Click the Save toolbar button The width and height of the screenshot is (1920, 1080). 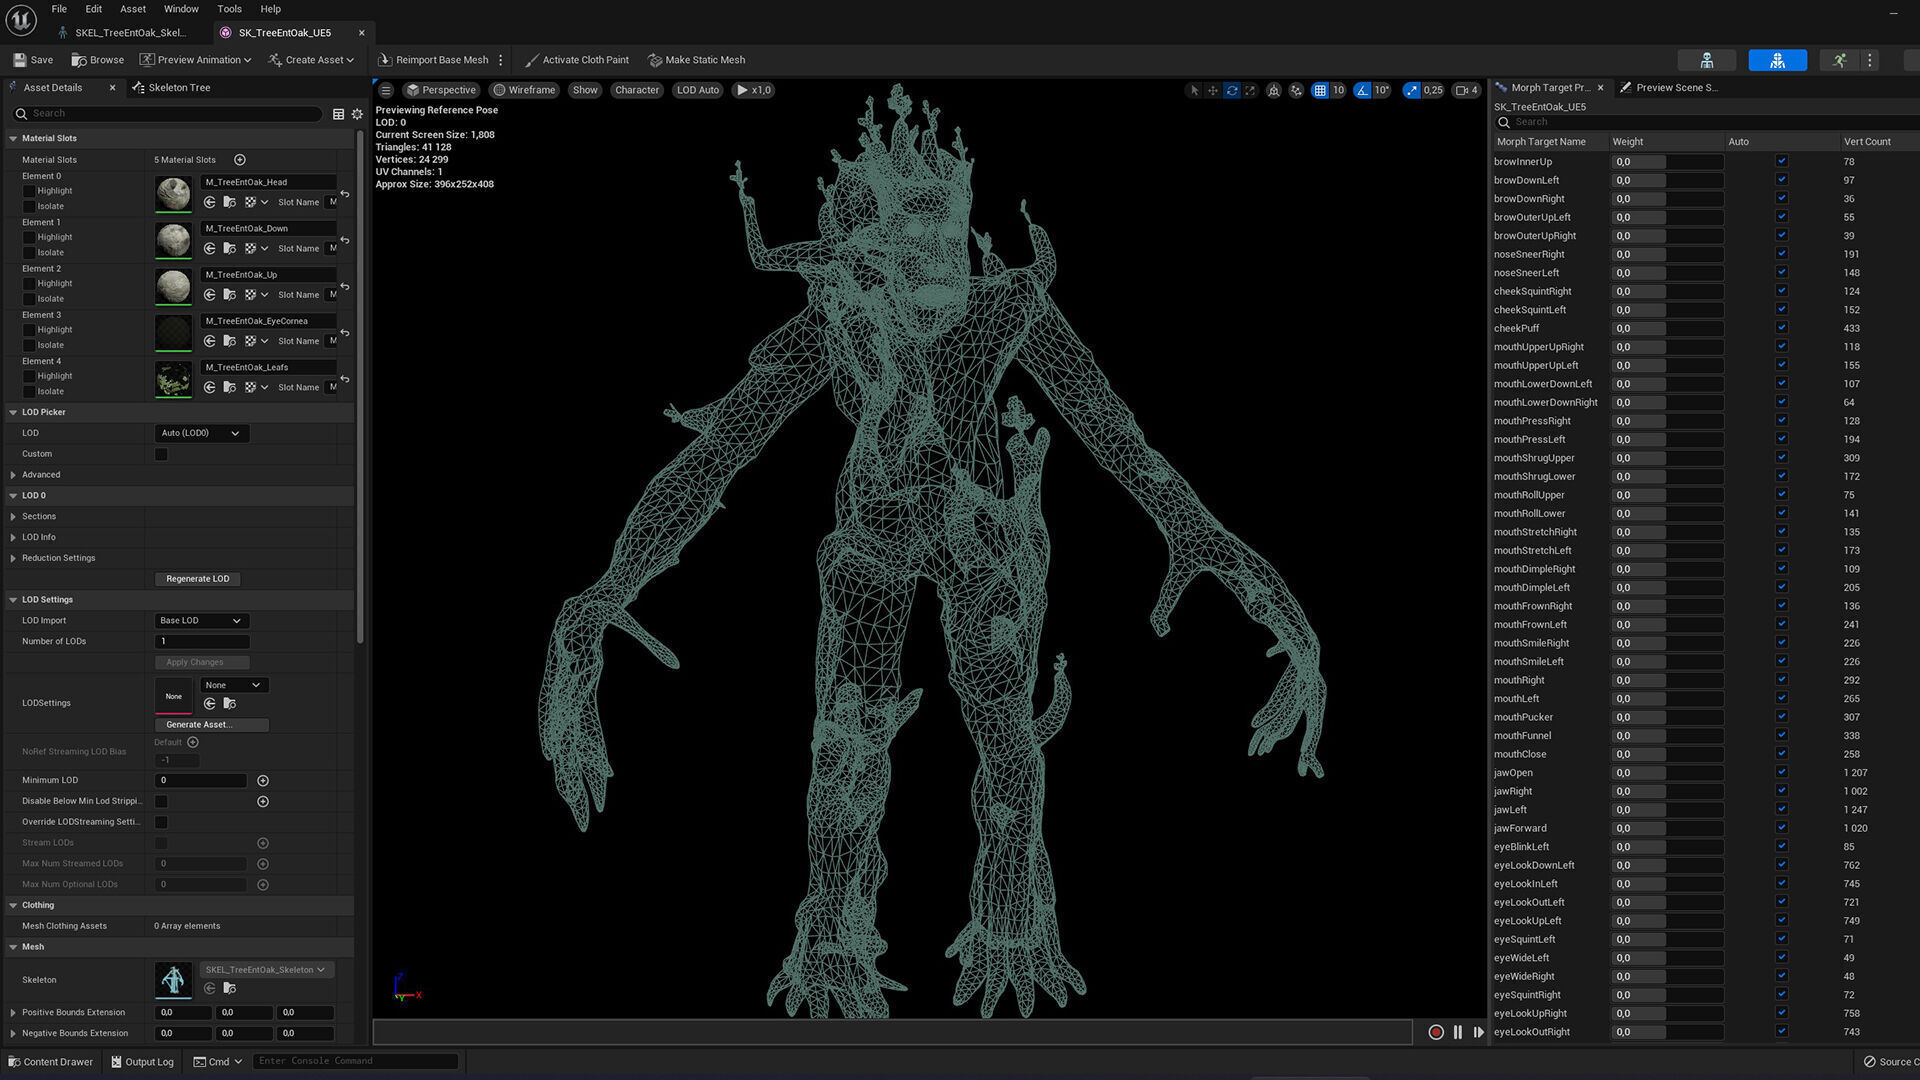click(33, 60)
